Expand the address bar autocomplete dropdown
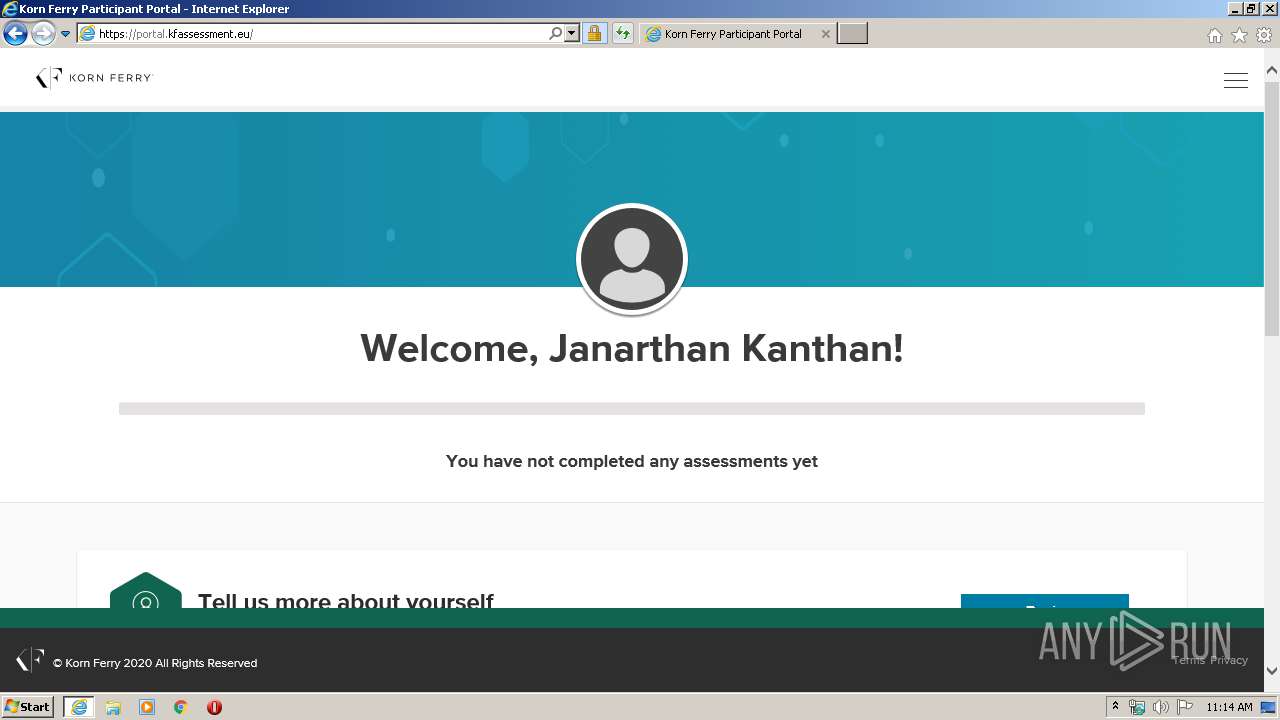Viewport: 1280px width, 720px height. coord(572,33)
